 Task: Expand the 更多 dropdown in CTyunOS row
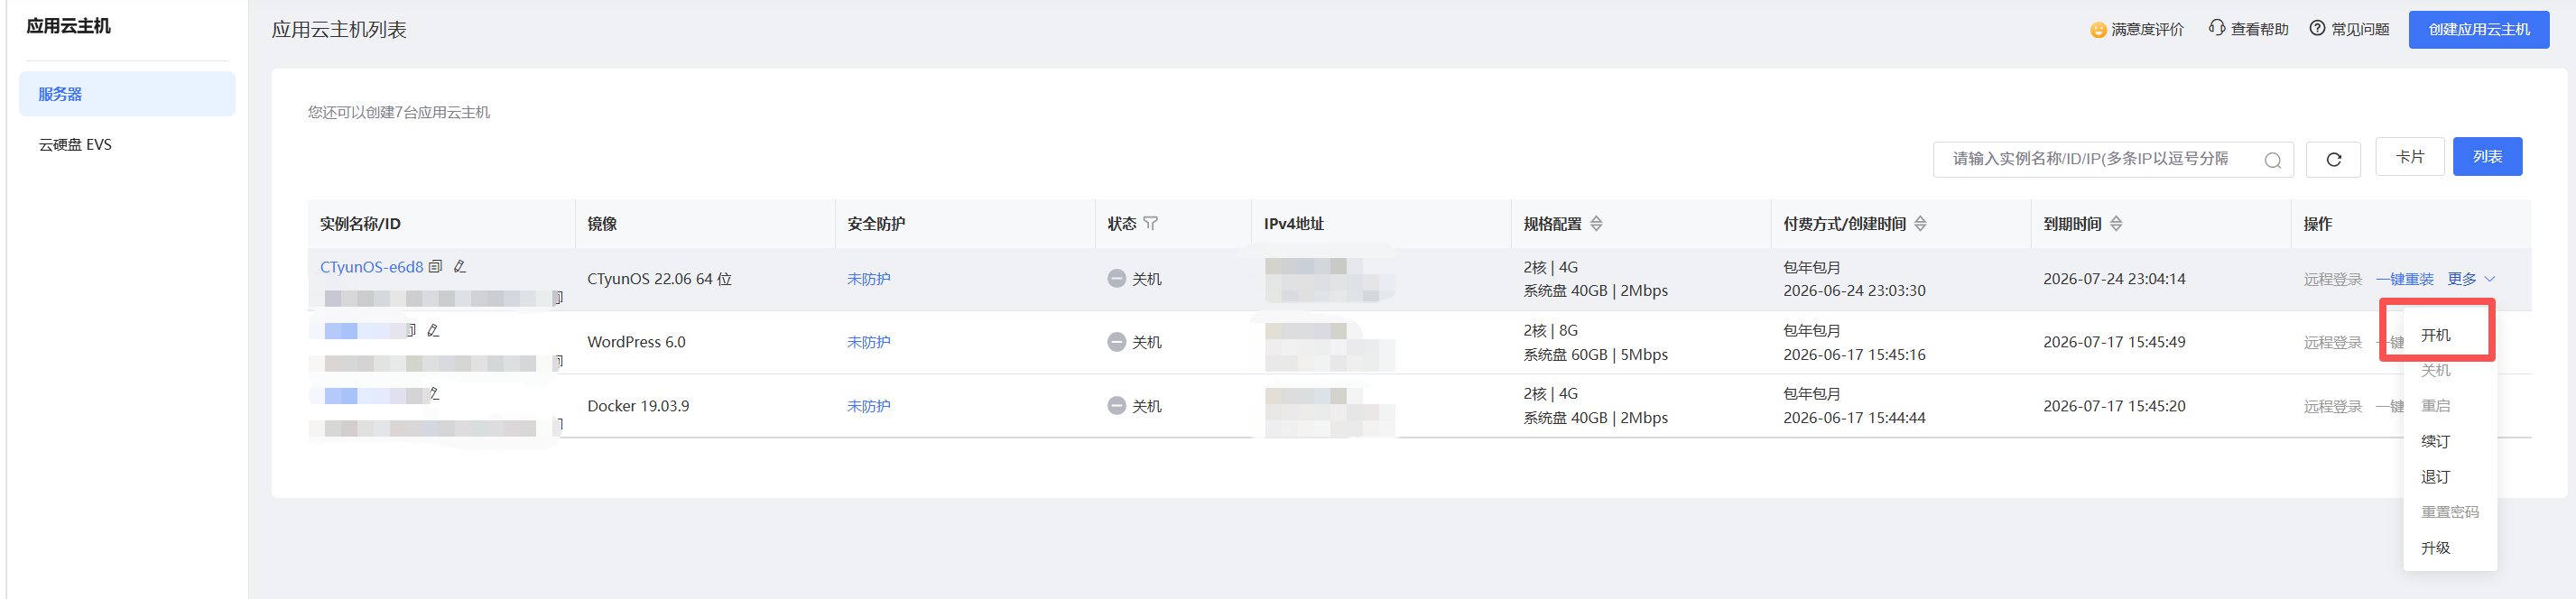tap(2471, 279)
